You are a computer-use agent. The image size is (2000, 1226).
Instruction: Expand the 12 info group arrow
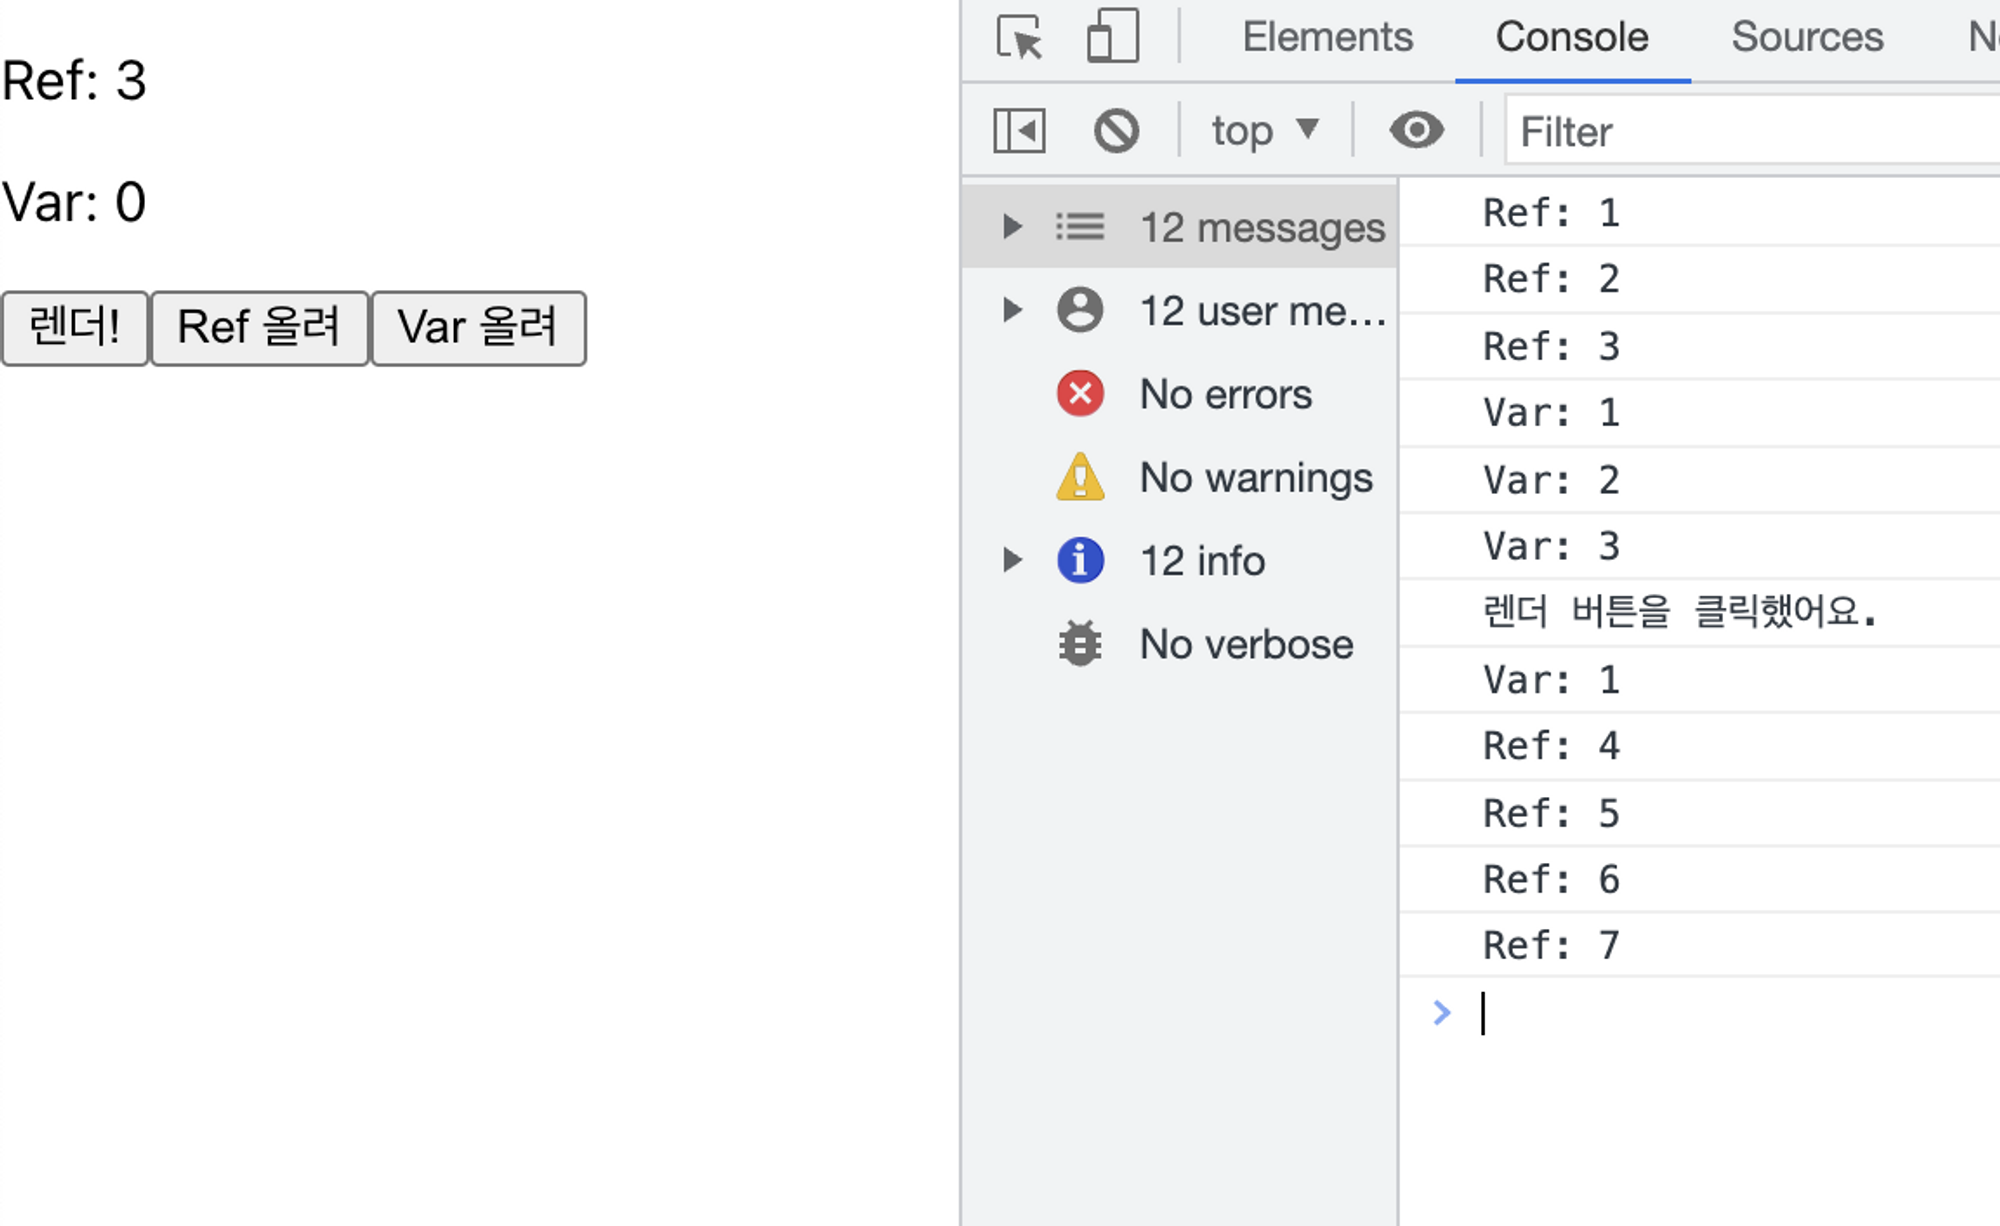point(1012,561)
